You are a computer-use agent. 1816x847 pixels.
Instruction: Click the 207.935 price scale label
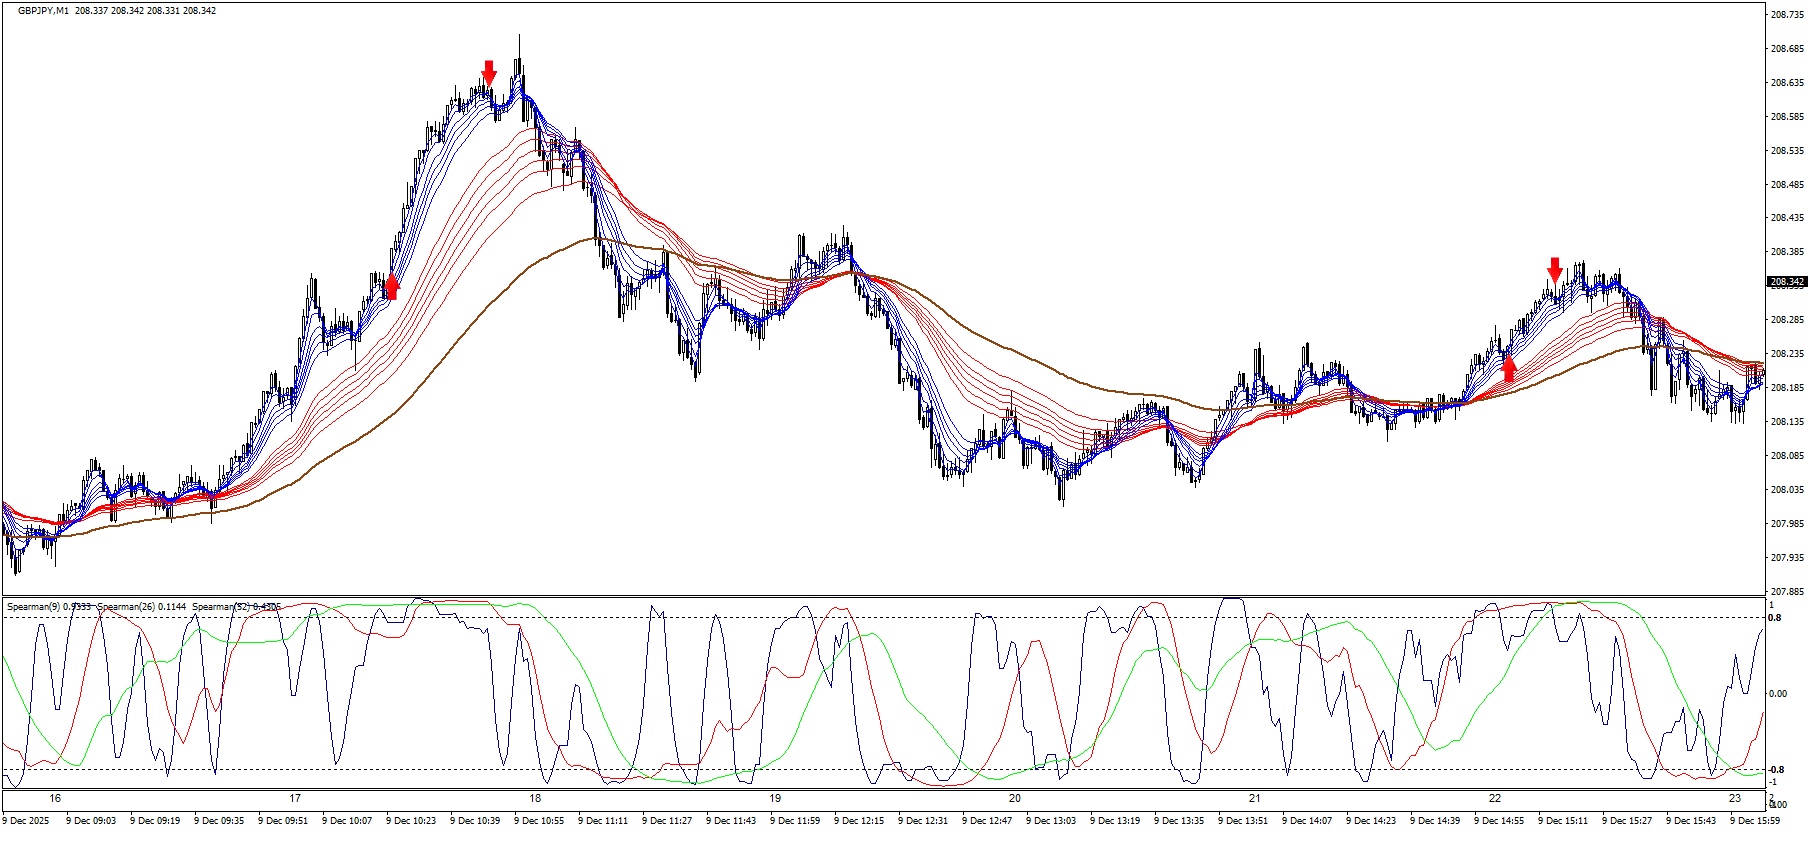[x=1787, y=558]
